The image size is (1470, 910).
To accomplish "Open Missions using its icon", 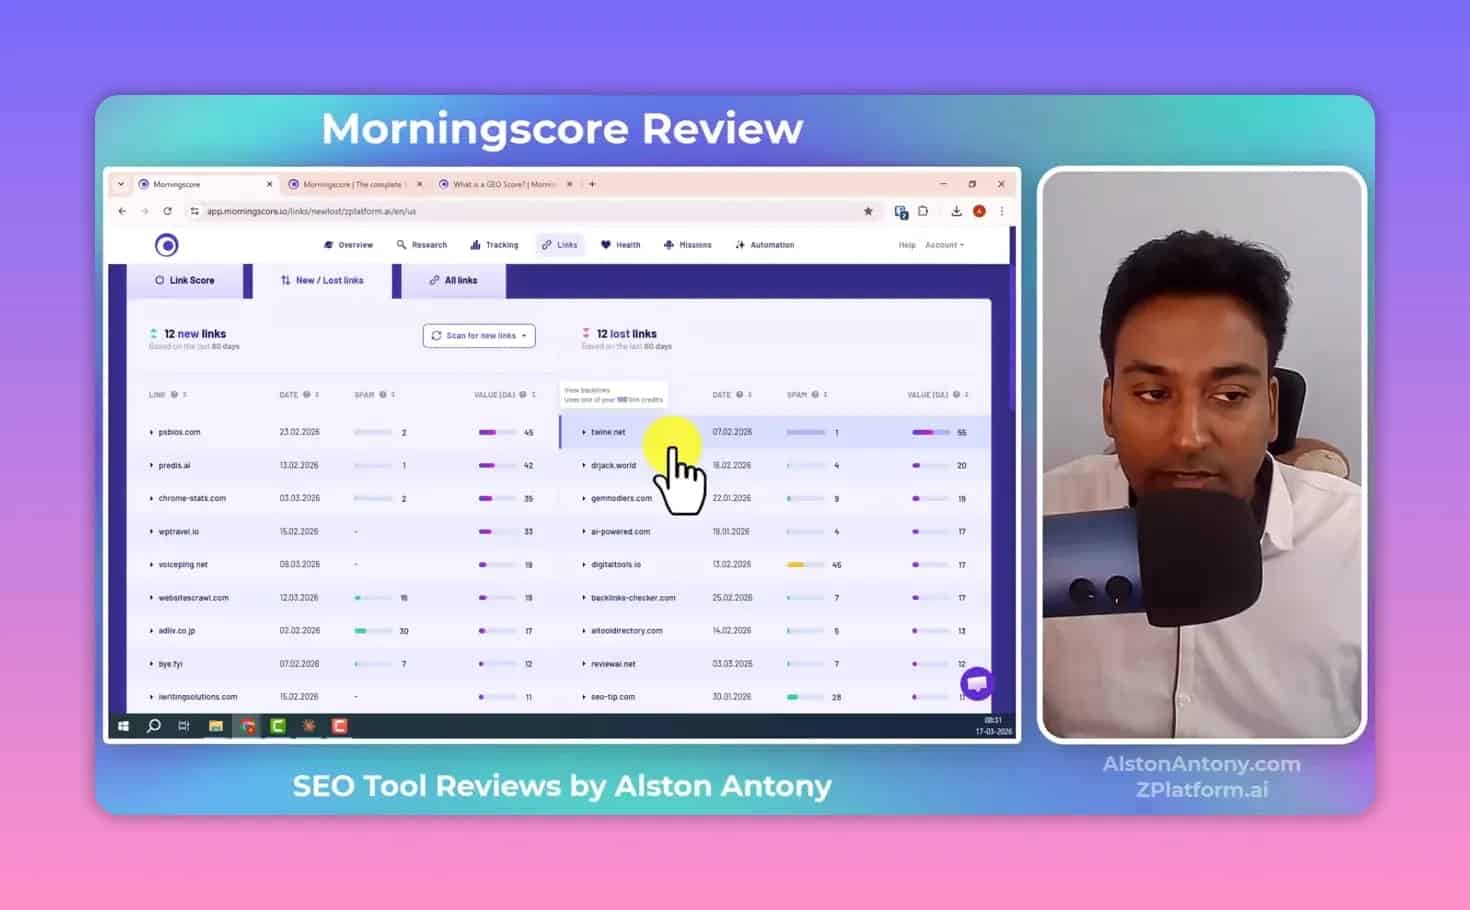I will click(x=668, y=244).
